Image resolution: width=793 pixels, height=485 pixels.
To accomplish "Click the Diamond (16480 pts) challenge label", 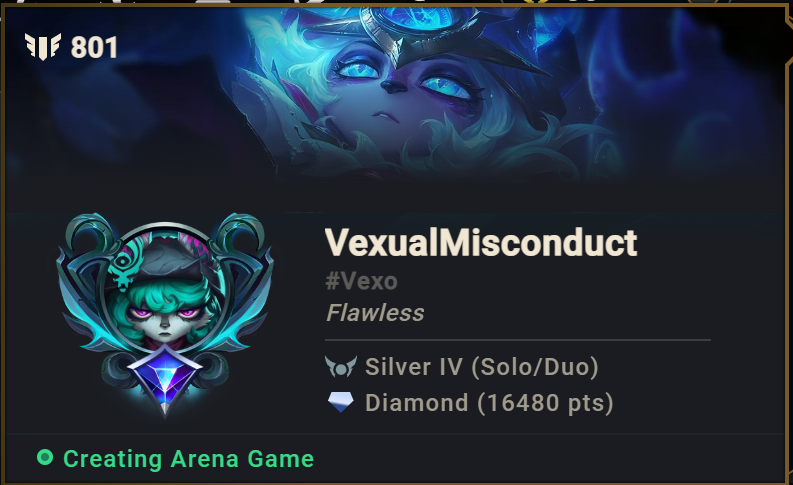I will pyautogui.click(x=489, y=403).
